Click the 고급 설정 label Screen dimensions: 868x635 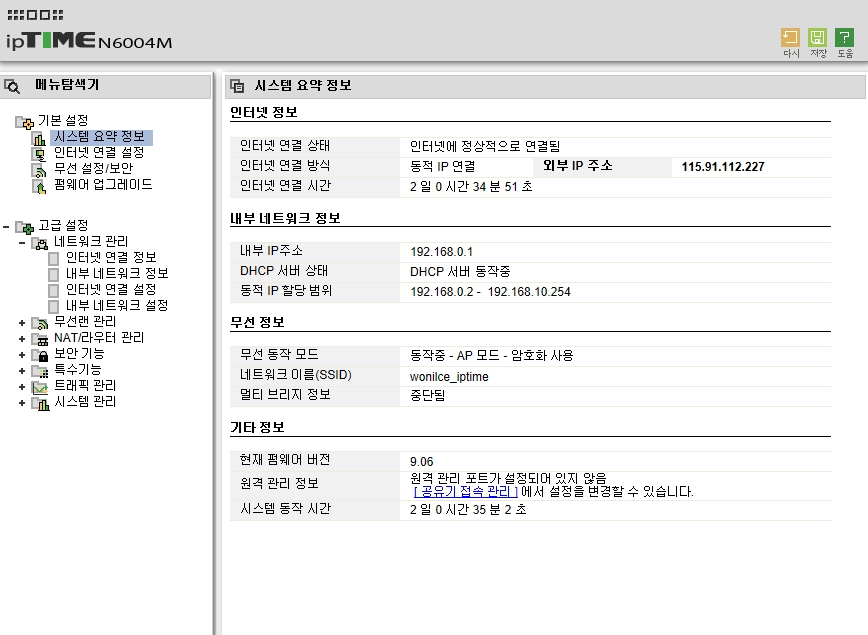[63, 225]
